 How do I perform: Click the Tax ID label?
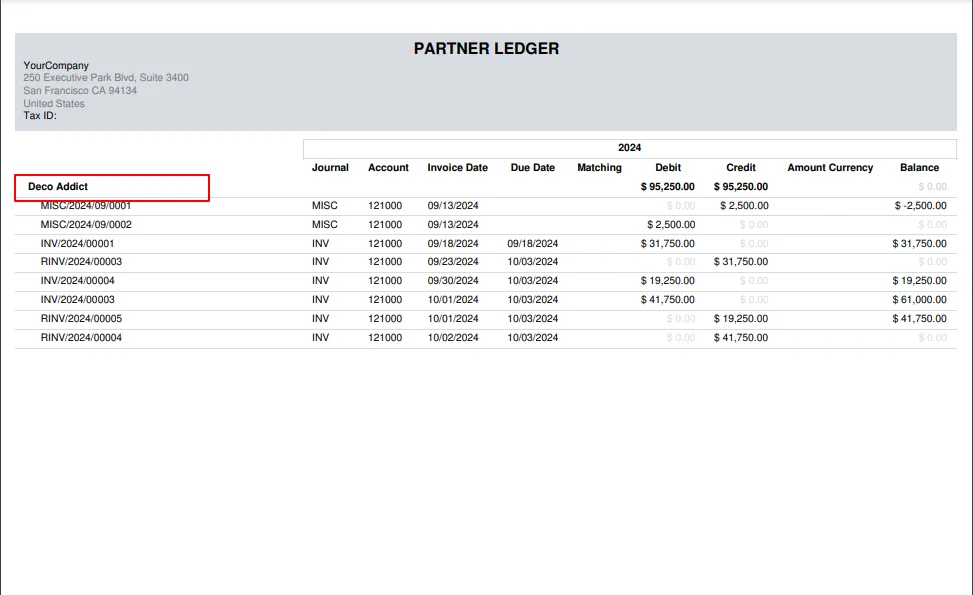click(40, 115)
